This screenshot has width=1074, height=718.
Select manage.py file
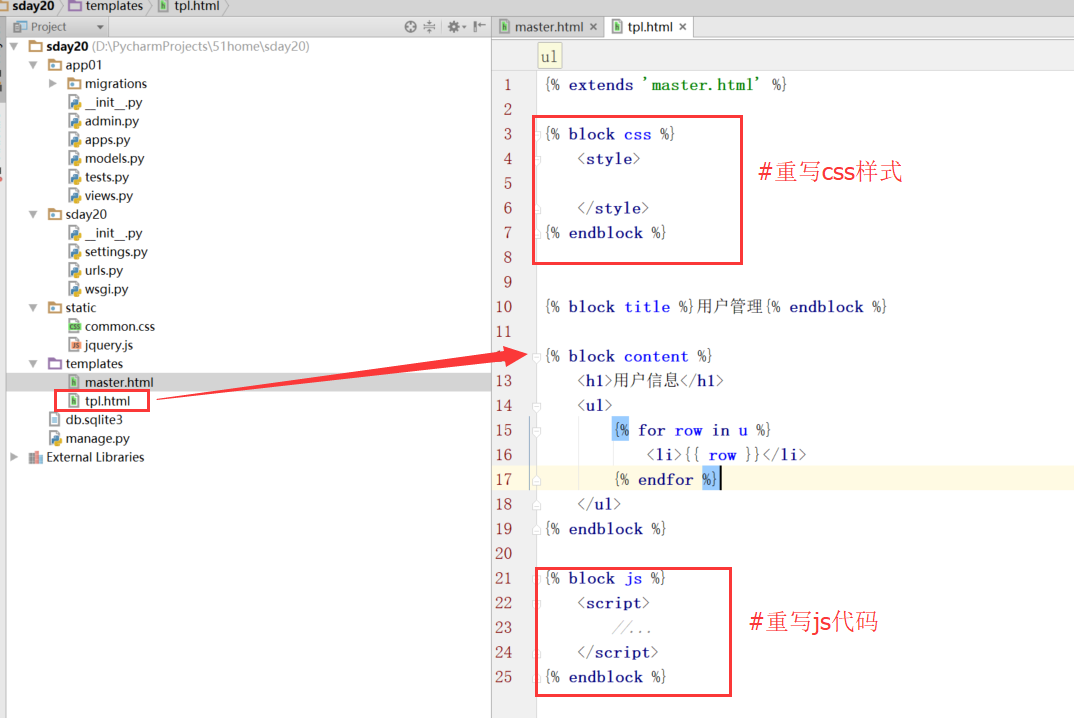pos(97,438)
